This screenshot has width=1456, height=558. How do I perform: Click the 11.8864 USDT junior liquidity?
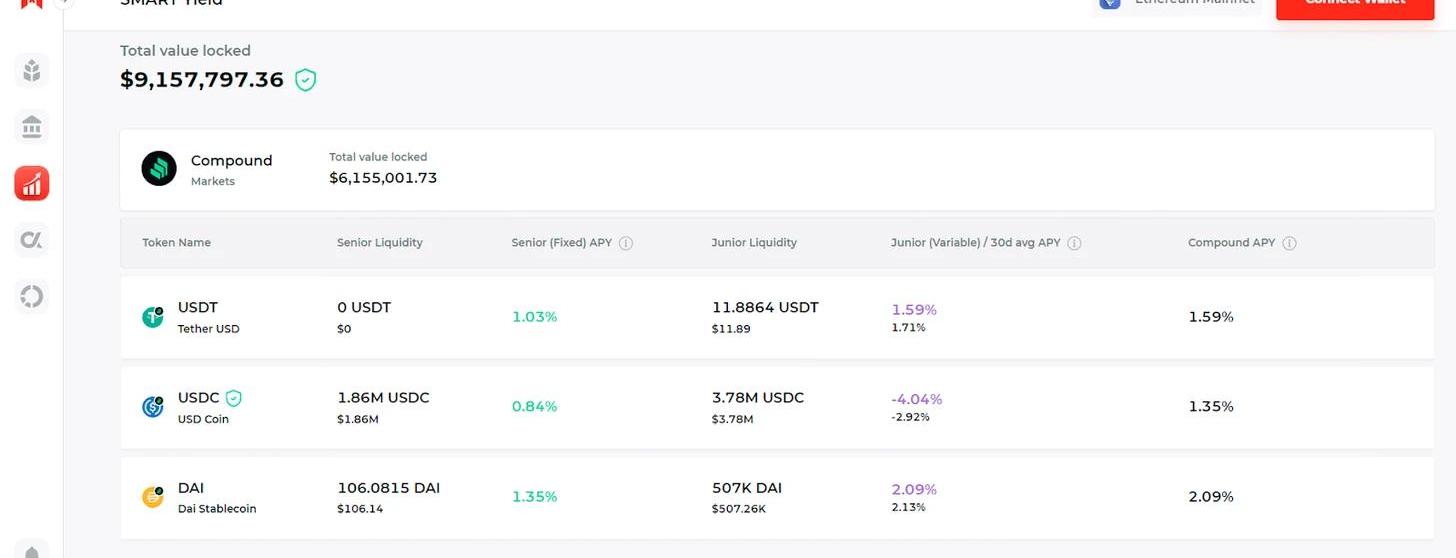point(765,308)
